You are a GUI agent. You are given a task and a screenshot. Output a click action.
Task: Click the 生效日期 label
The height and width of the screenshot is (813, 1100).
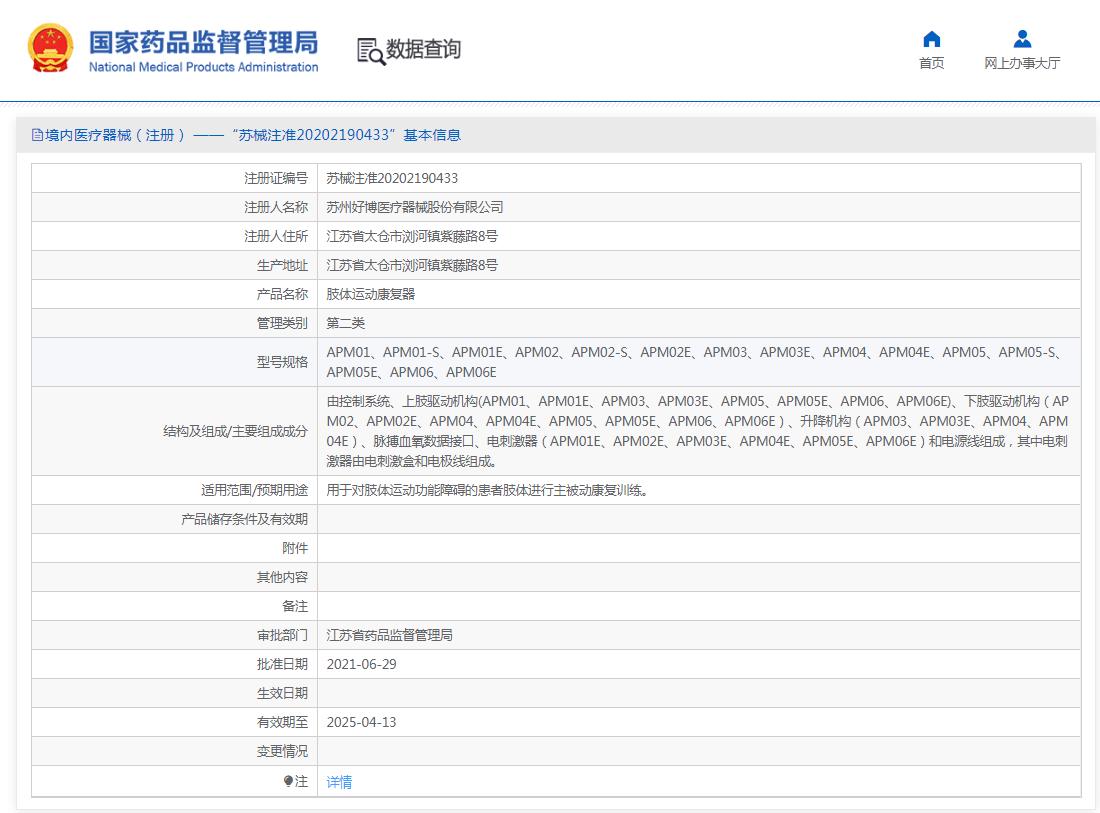click(282, 693)
